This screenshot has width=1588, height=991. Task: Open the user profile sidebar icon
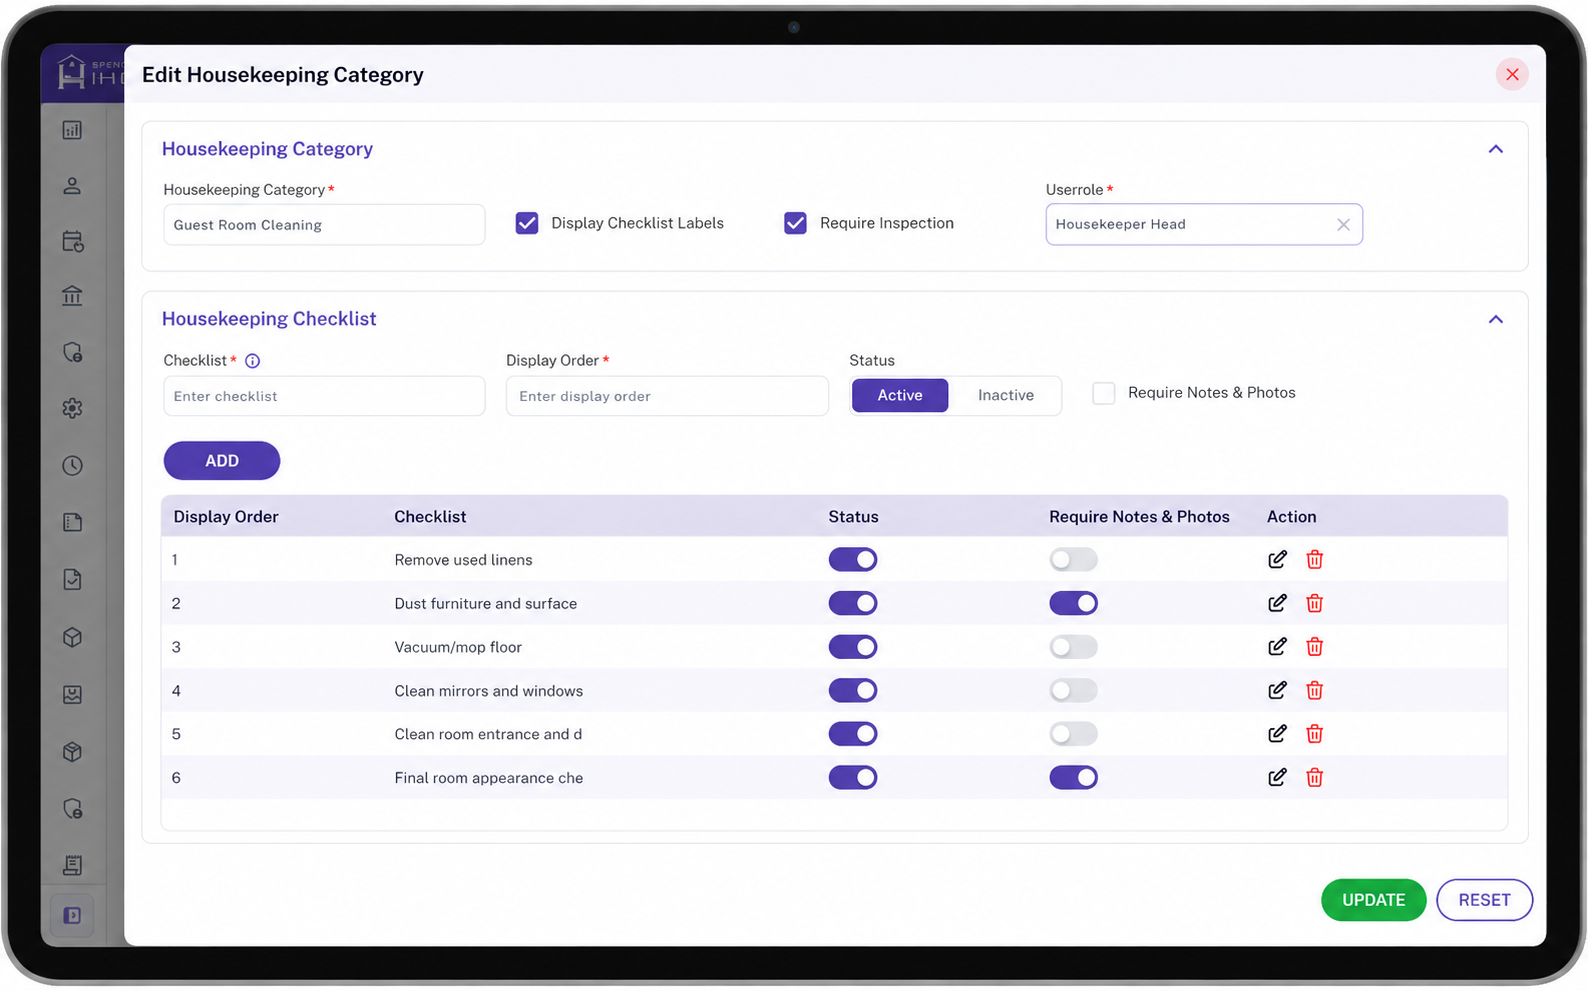tap(72, 186)
